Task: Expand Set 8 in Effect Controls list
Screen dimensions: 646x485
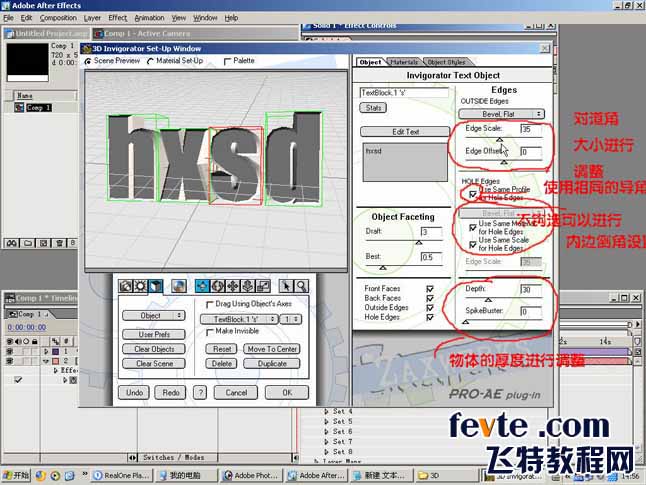Action: (326, 452)
